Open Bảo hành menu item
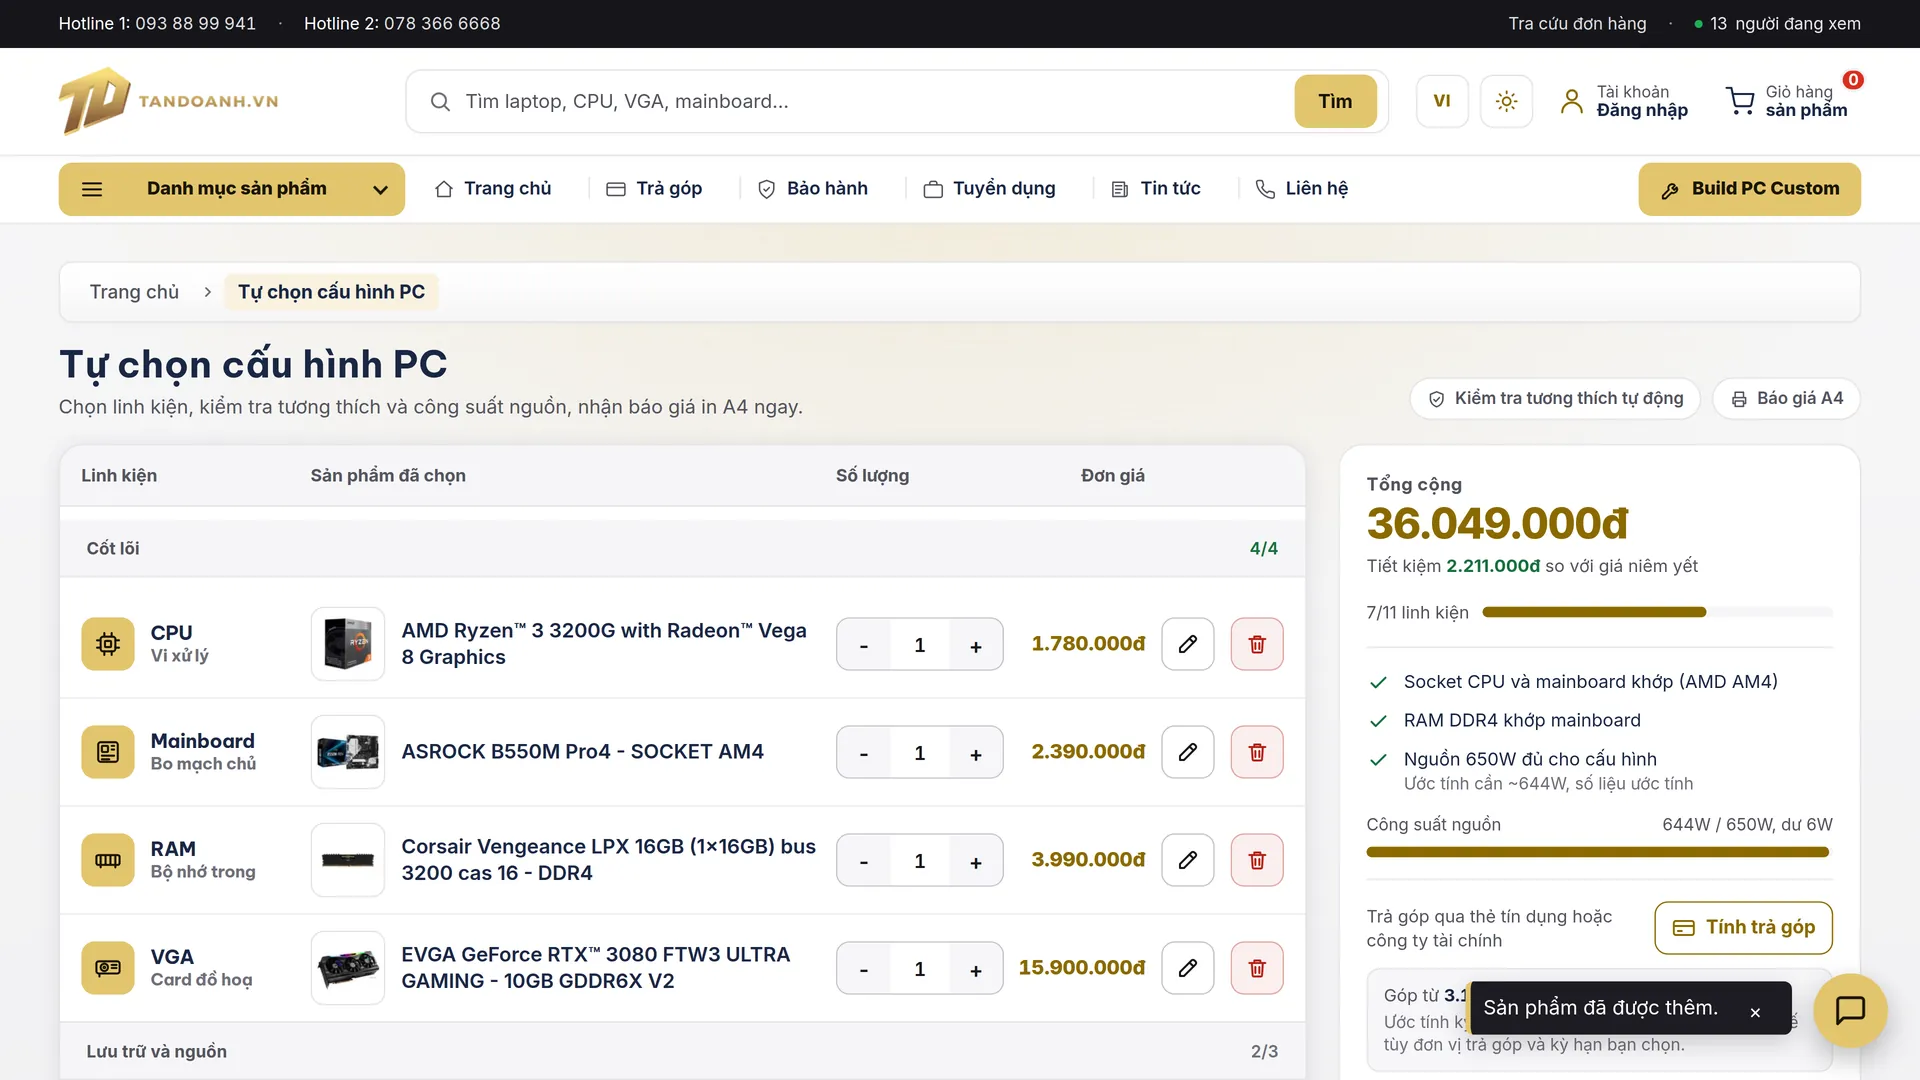Viewport: 1920px width, 1080px height. pyautogui.click(x=813, y=189)
